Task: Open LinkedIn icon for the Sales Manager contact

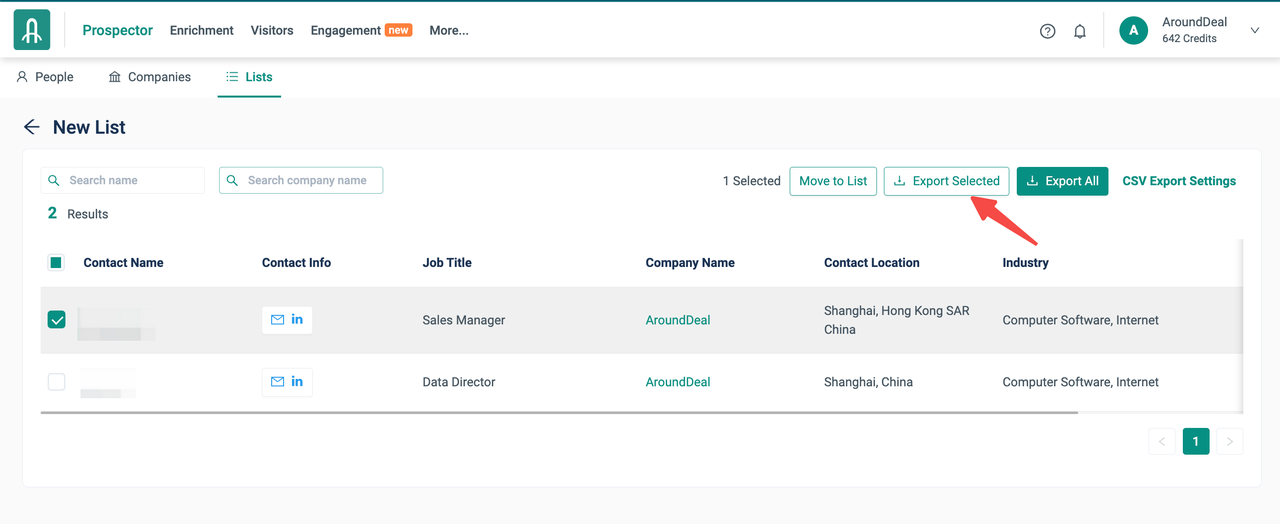Action: [297, 320]
